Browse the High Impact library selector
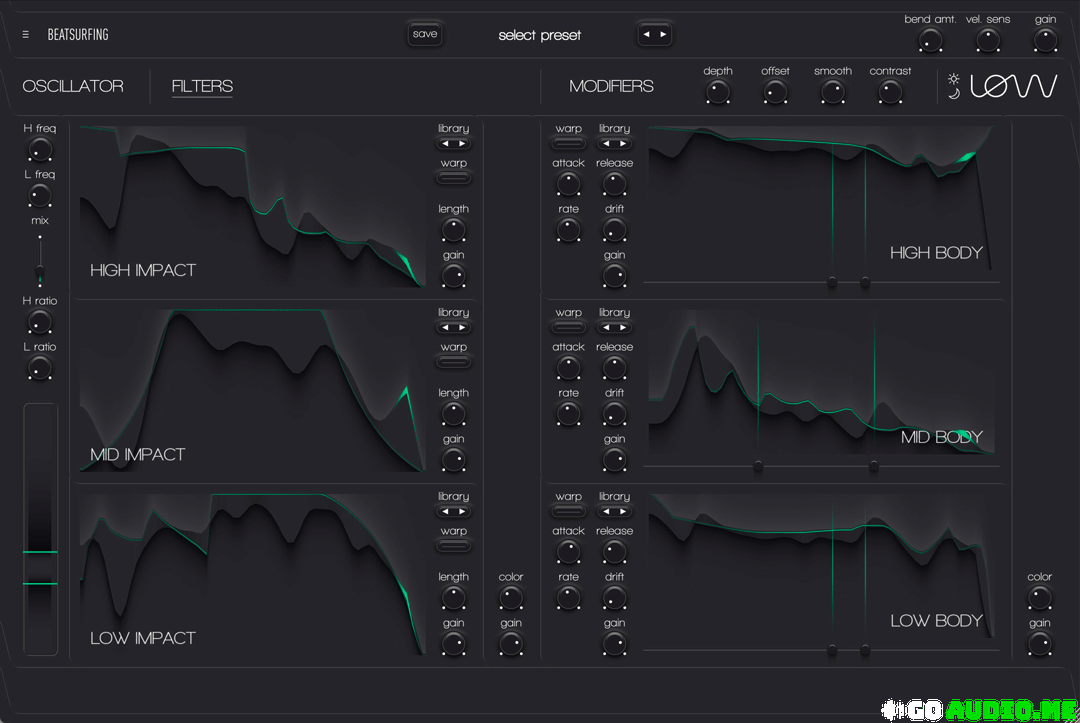The height and width of the screenshot is (723, 1080). pyautogui.click(x=453, y=144)
